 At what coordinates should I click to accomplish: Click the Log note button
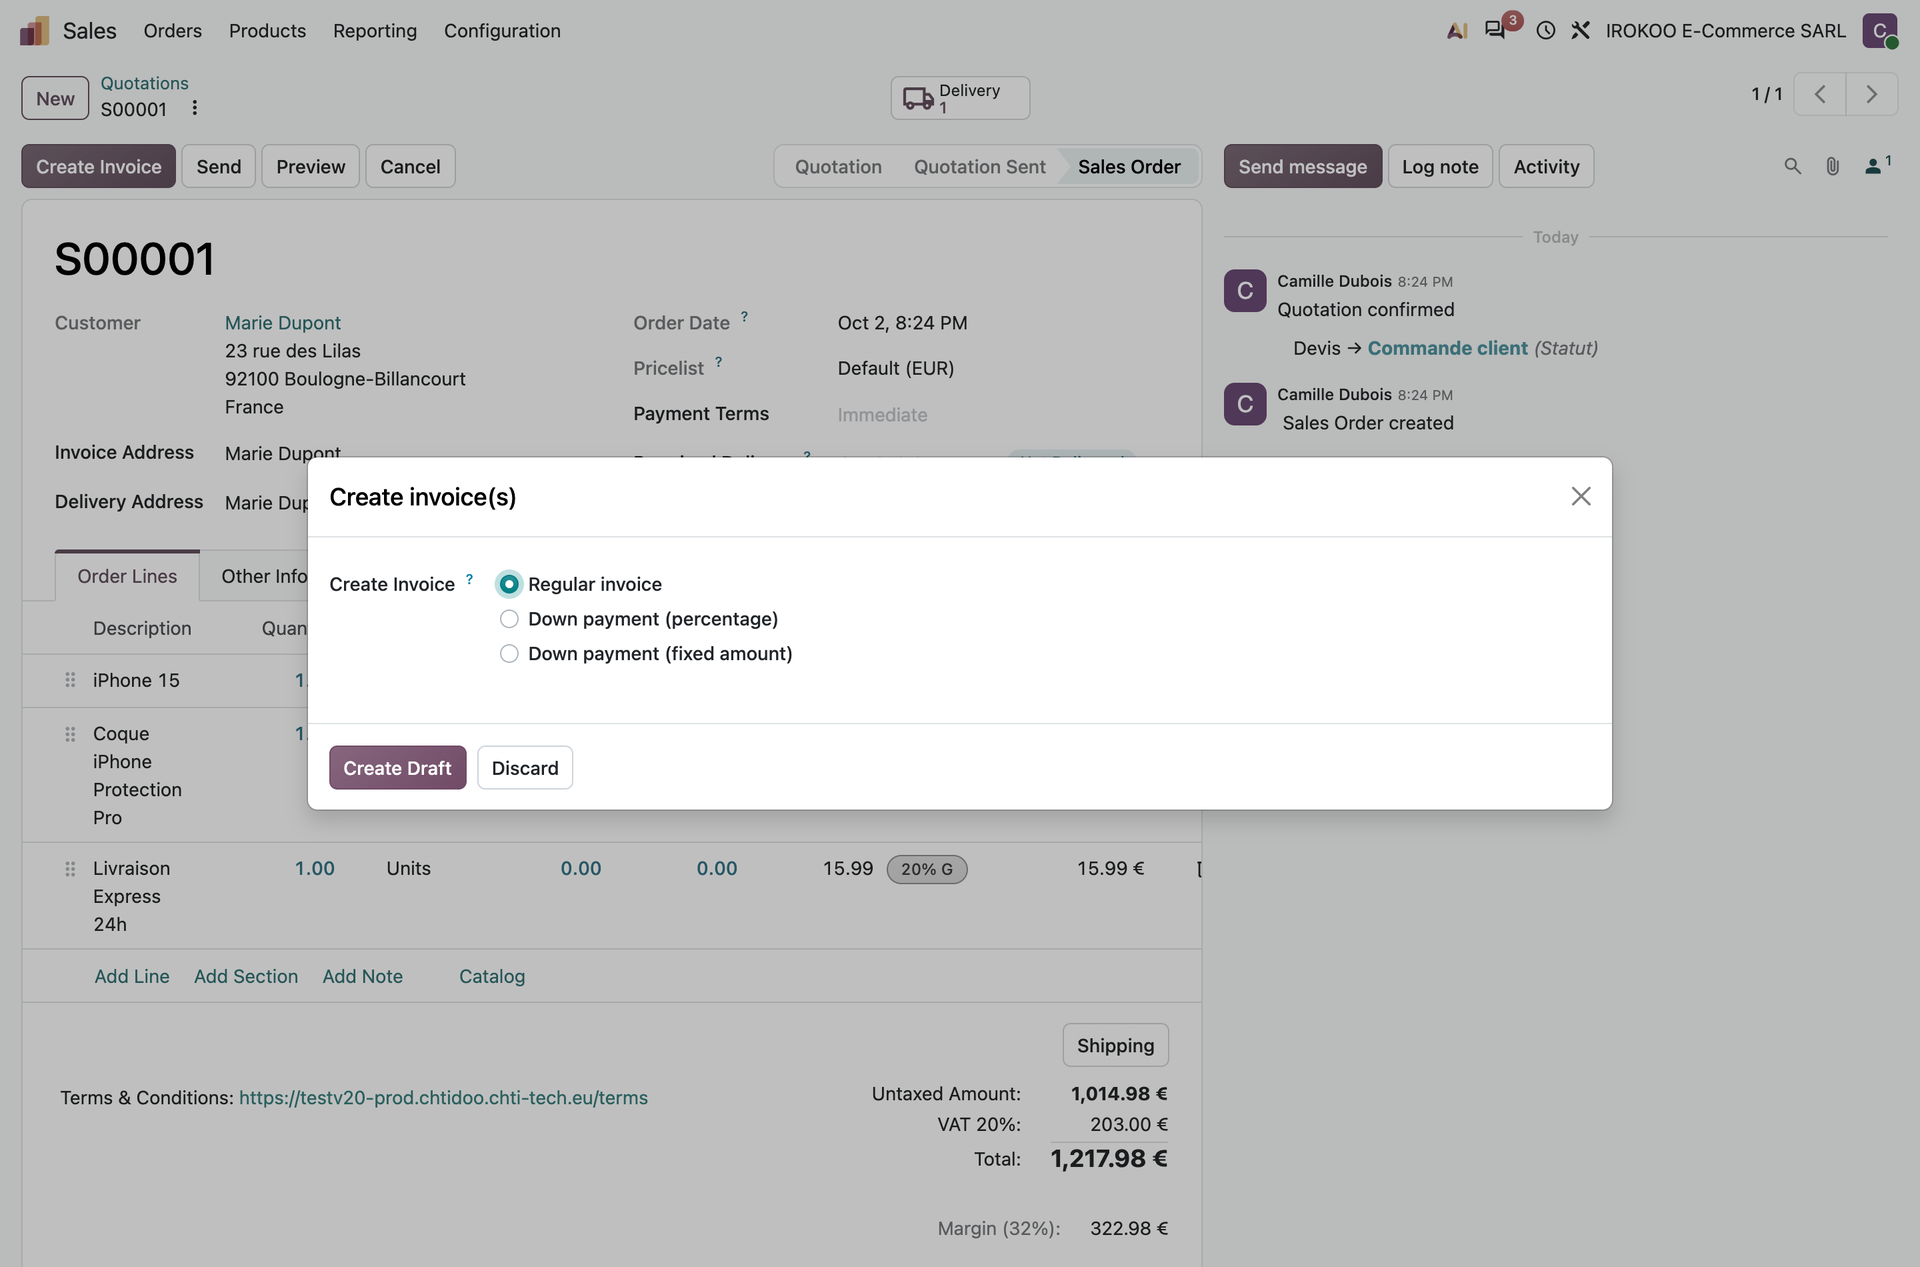click(1440, 167)
